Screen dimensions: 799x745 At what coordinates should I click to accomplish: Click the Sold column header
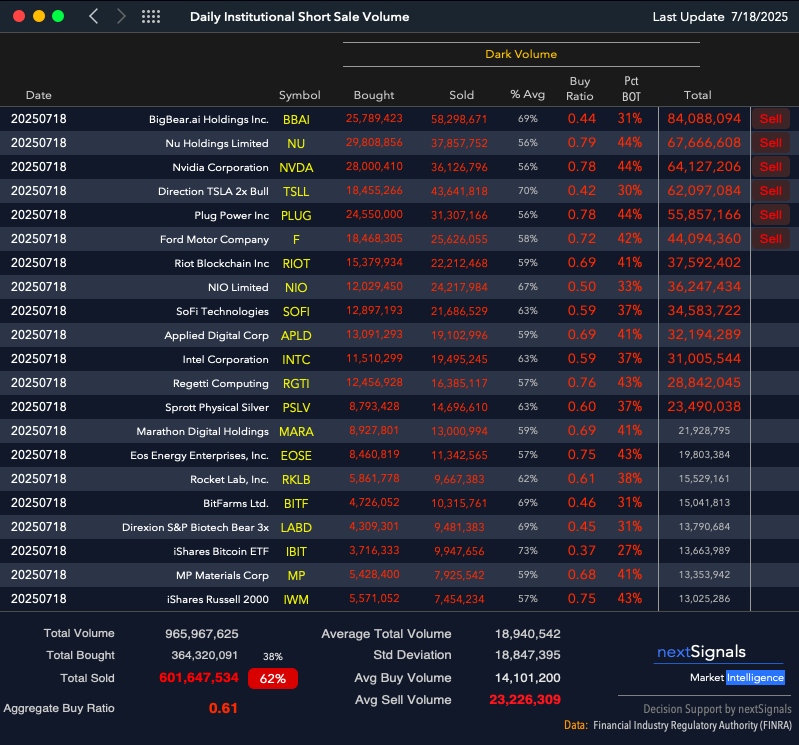point(462,95)
